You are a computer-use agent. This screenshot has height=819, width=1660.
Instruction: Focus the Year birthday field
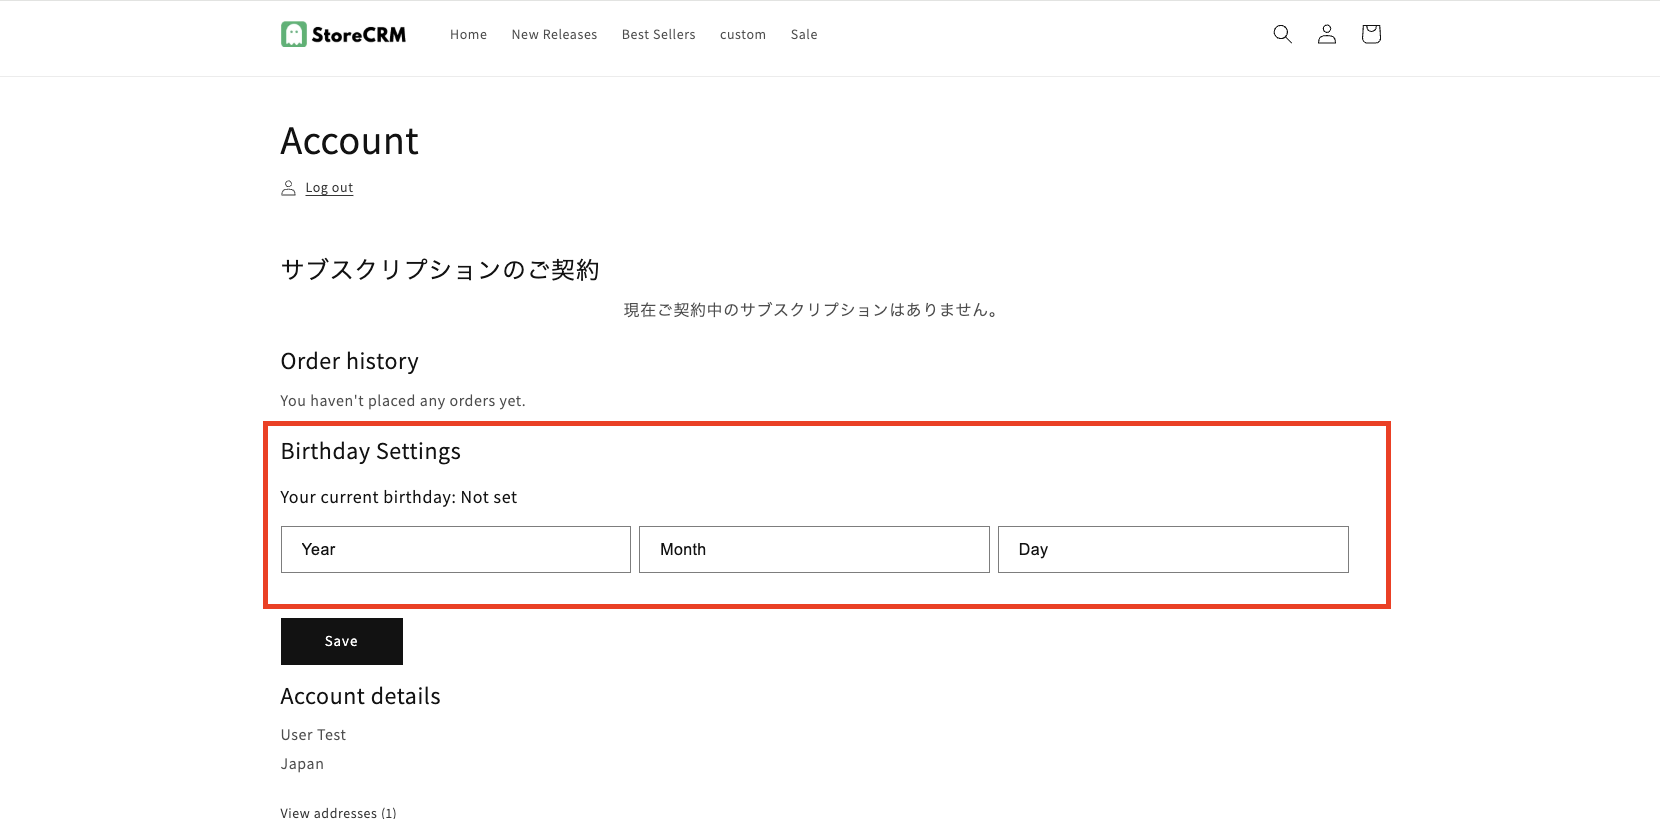pyautogui.click(x=456, y=549)
